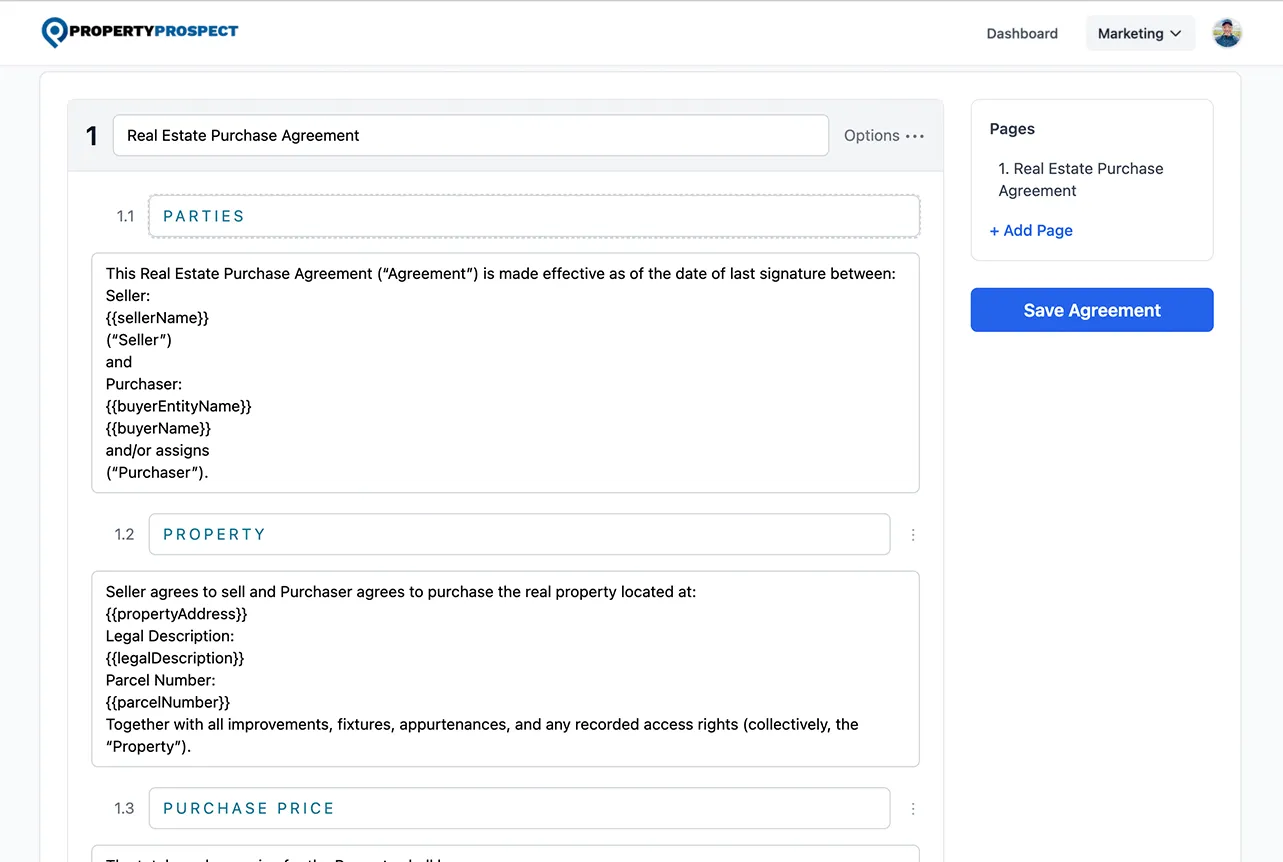
Task: Click the chevron arrow on the Marketing selector
Action: [1177, 32]
